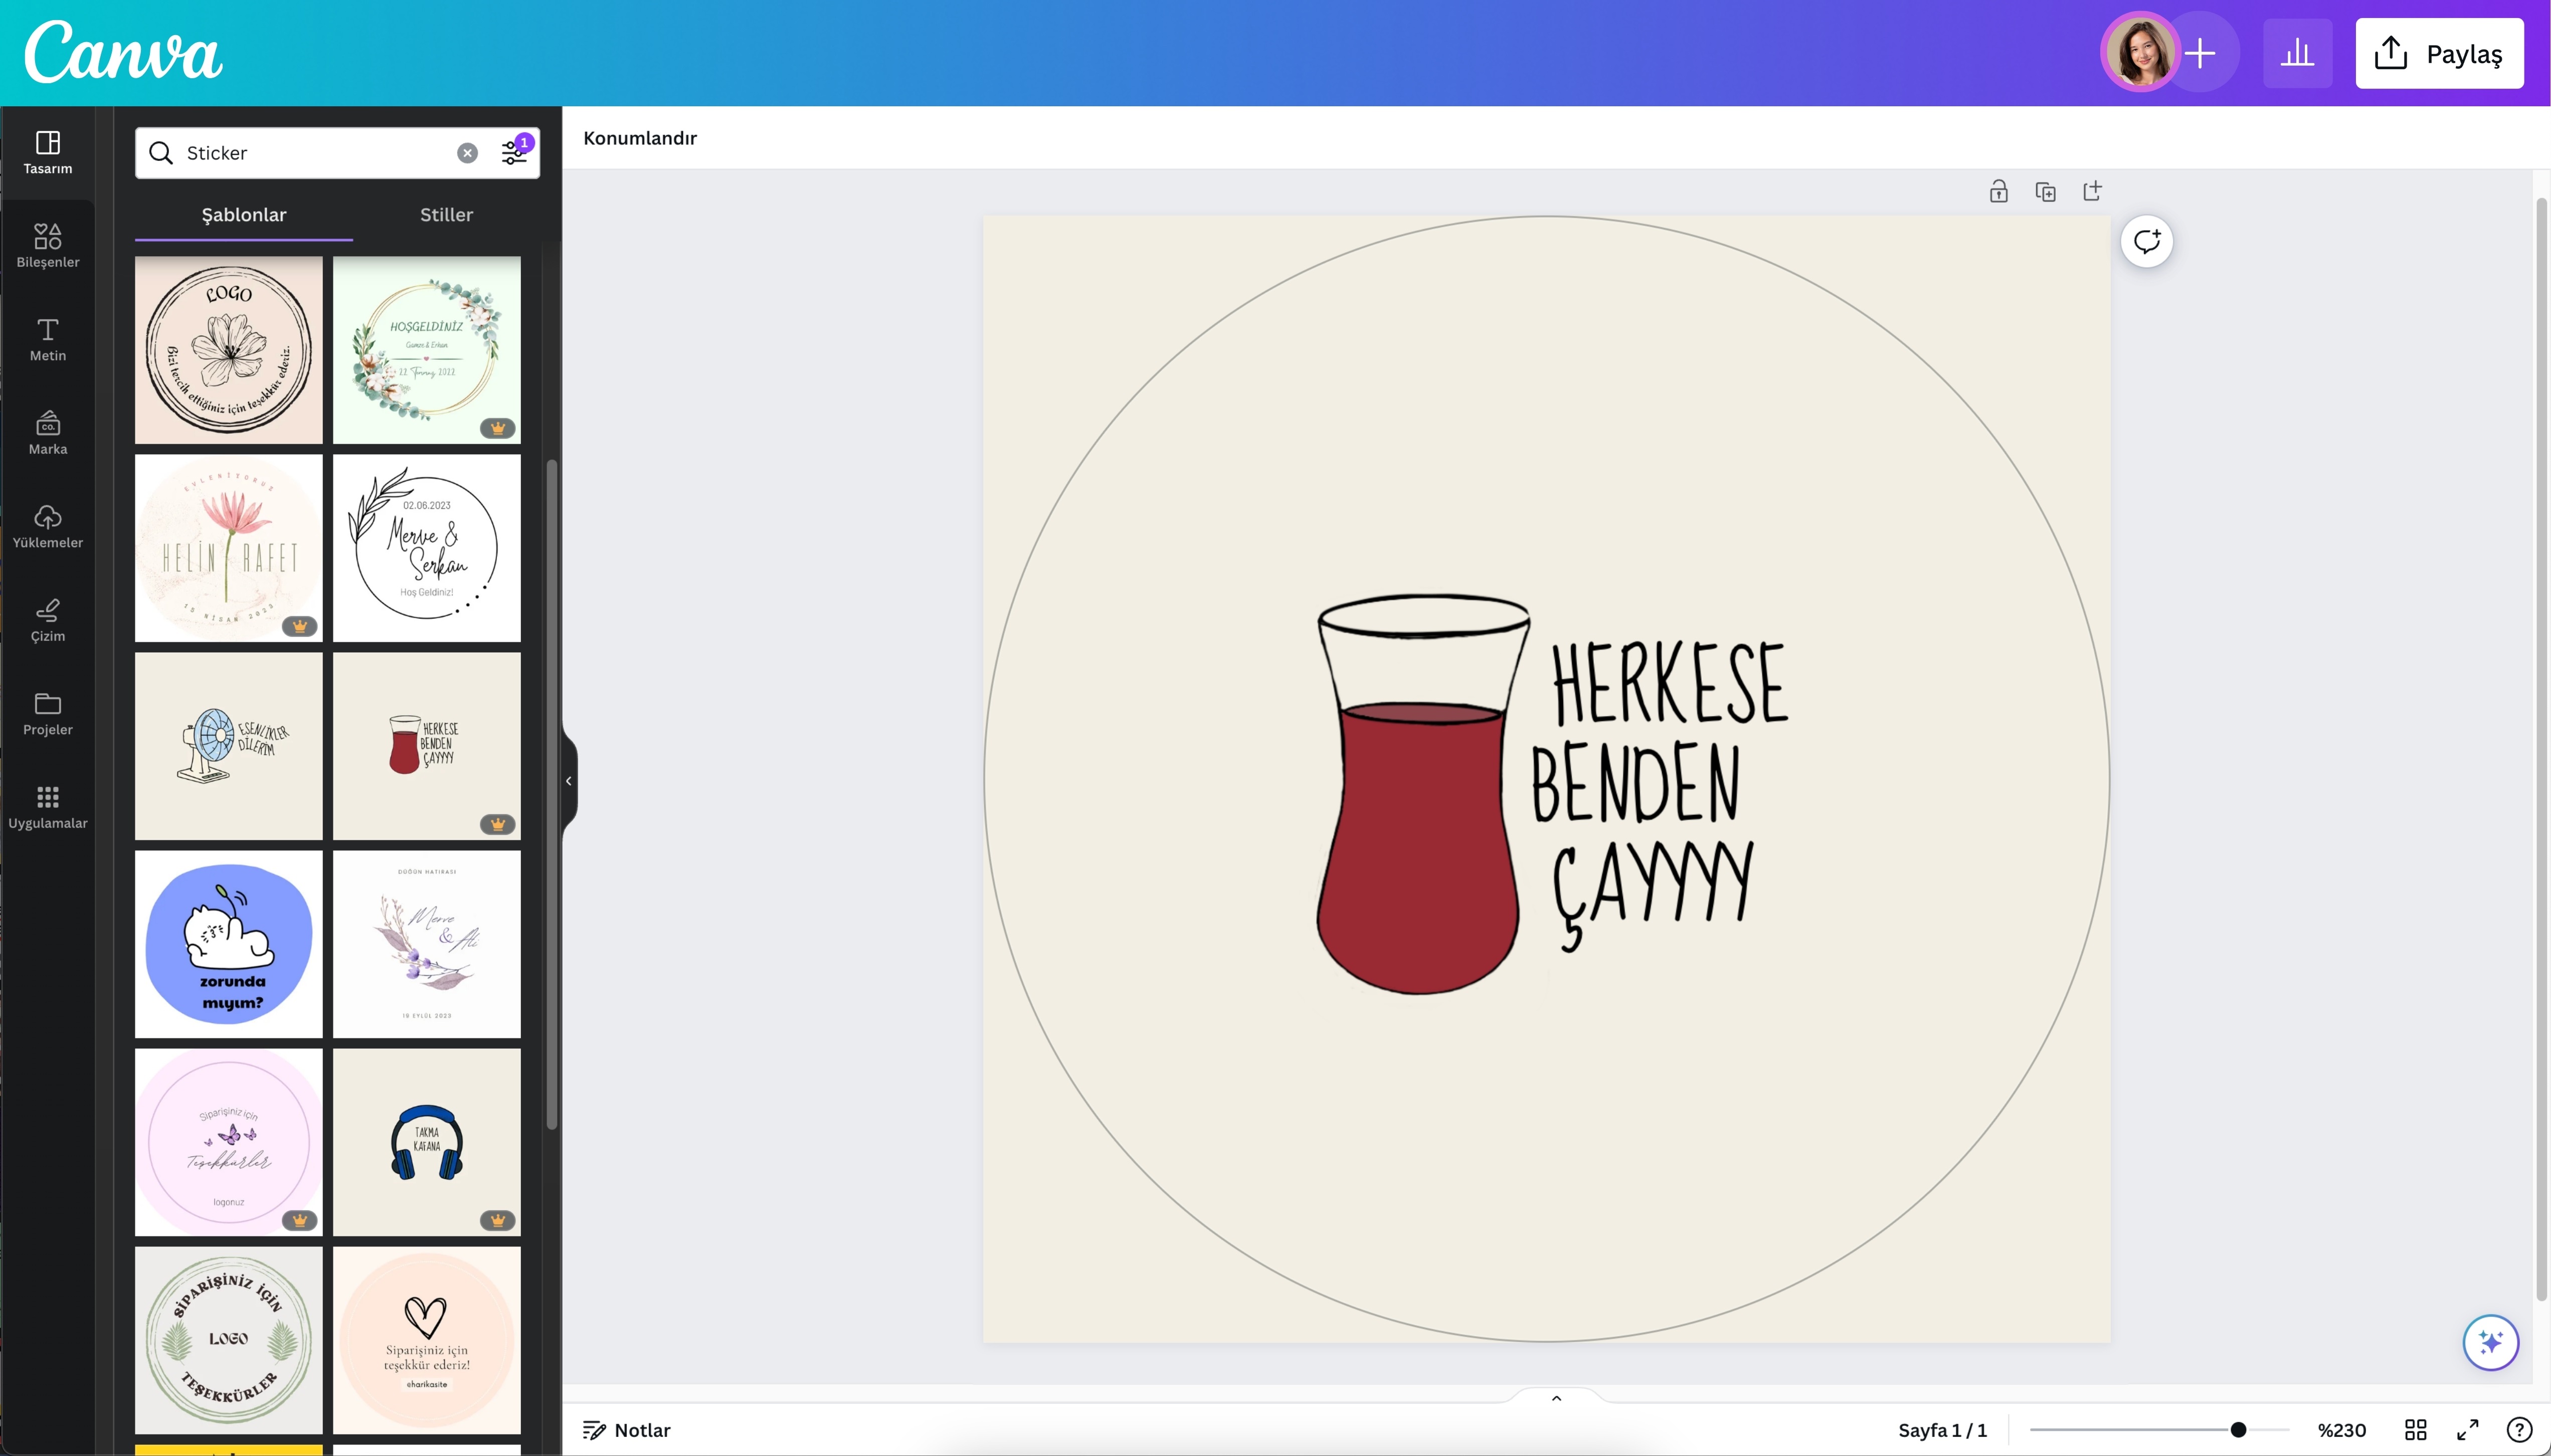2551x1456 pixels.
Task: Open the Marka panel in the sidebar
Action: [47, 432]
